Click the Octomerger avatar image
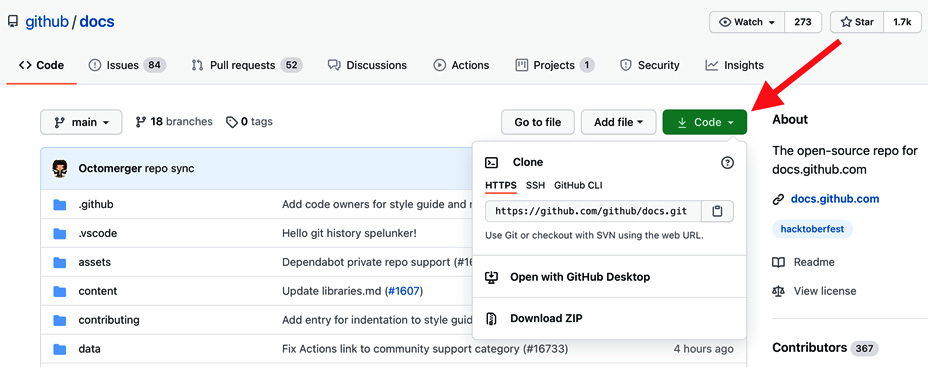 (x=60, y=168)
